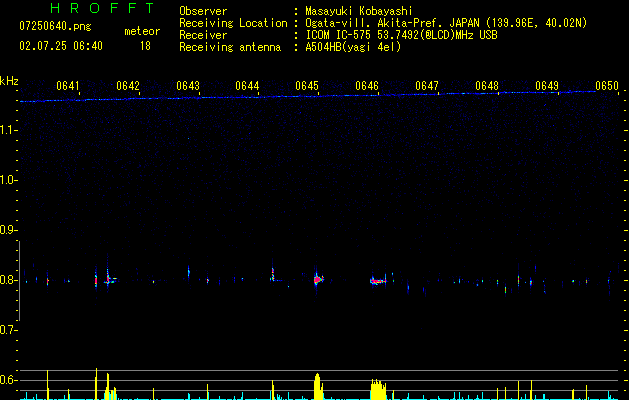Click the 0.8 kHz axis label
Screen dimensions: 629x400
pyautogui.click(x=8, y=280)
